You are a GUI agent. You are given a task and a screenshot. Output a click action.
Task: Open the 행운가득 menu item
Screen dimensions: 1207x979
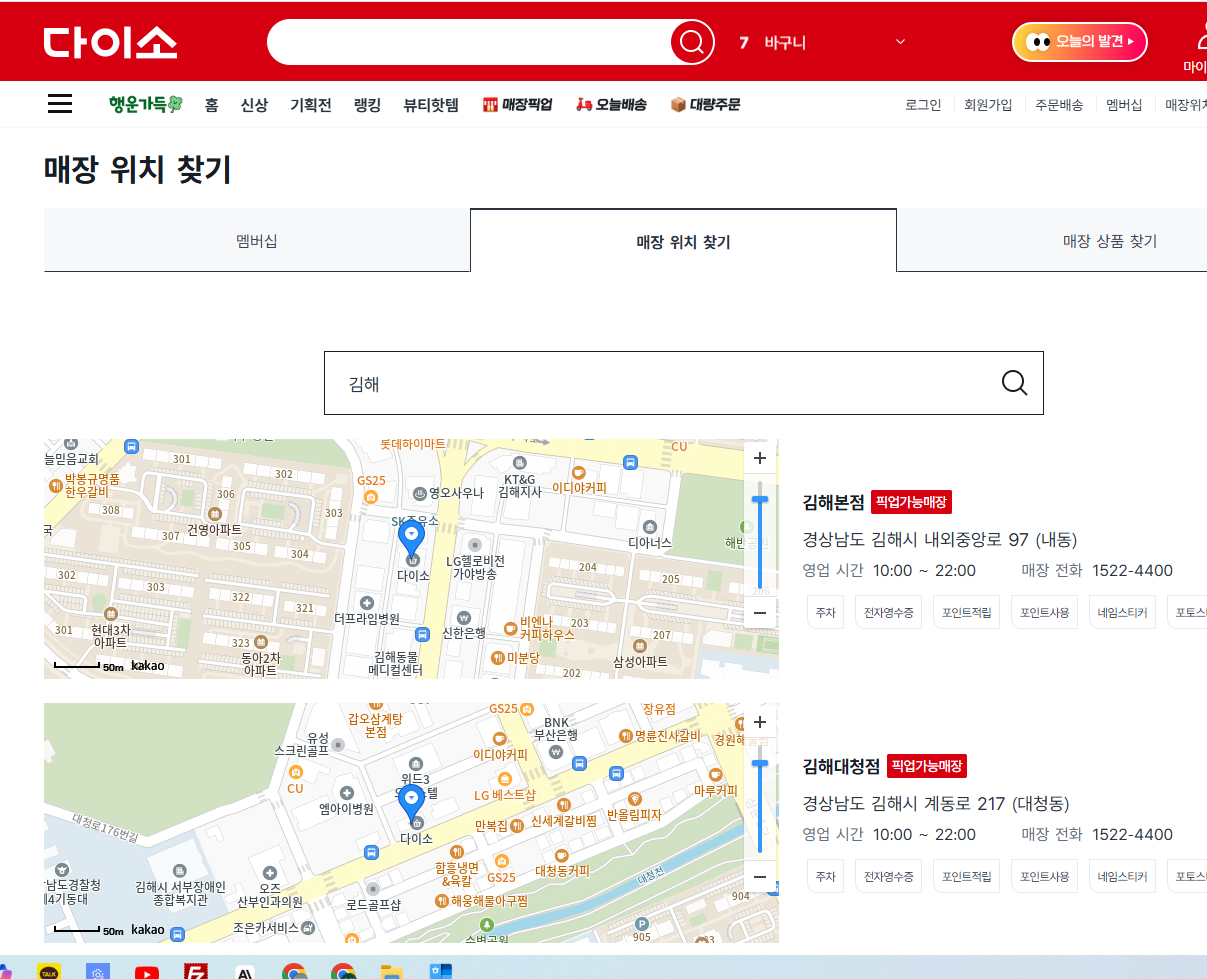[145, 104]
